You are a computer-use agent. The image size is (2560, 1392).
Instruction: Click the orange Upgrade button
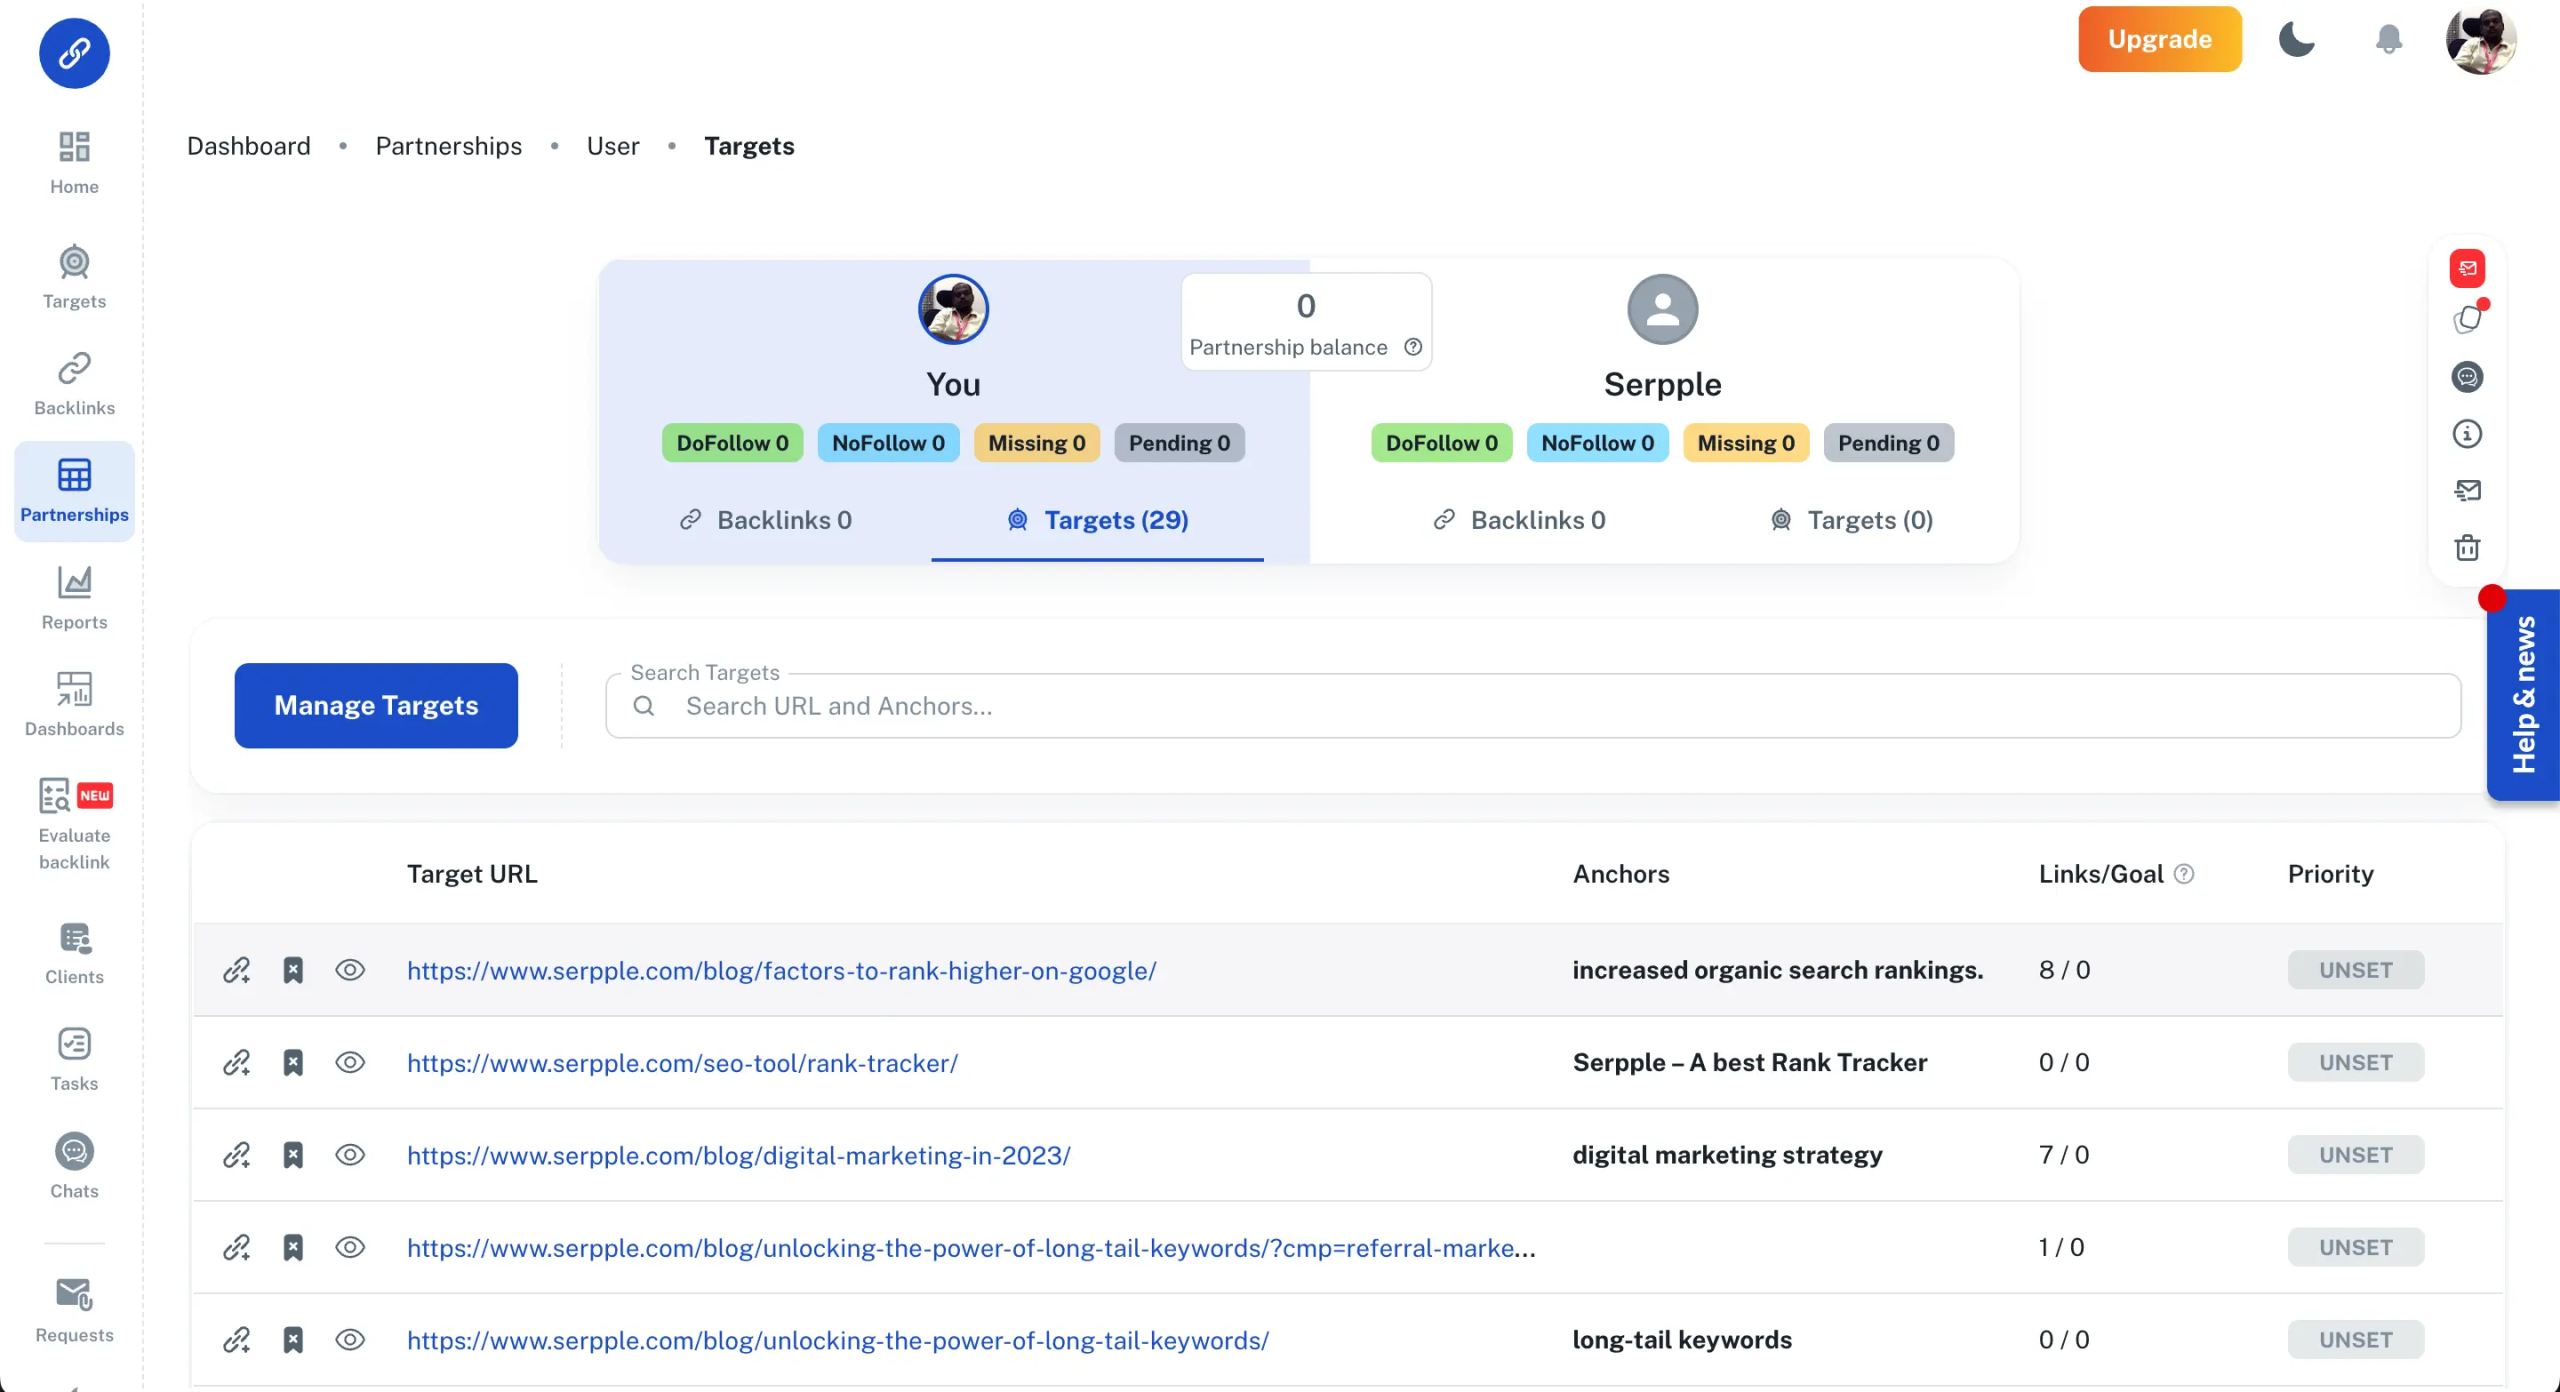click(2160, 39)
